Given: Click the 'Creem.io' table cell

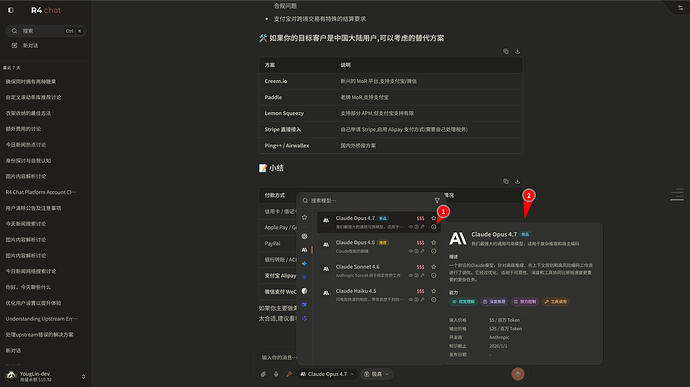Looking at the screenshot, I should click(276, 81).
